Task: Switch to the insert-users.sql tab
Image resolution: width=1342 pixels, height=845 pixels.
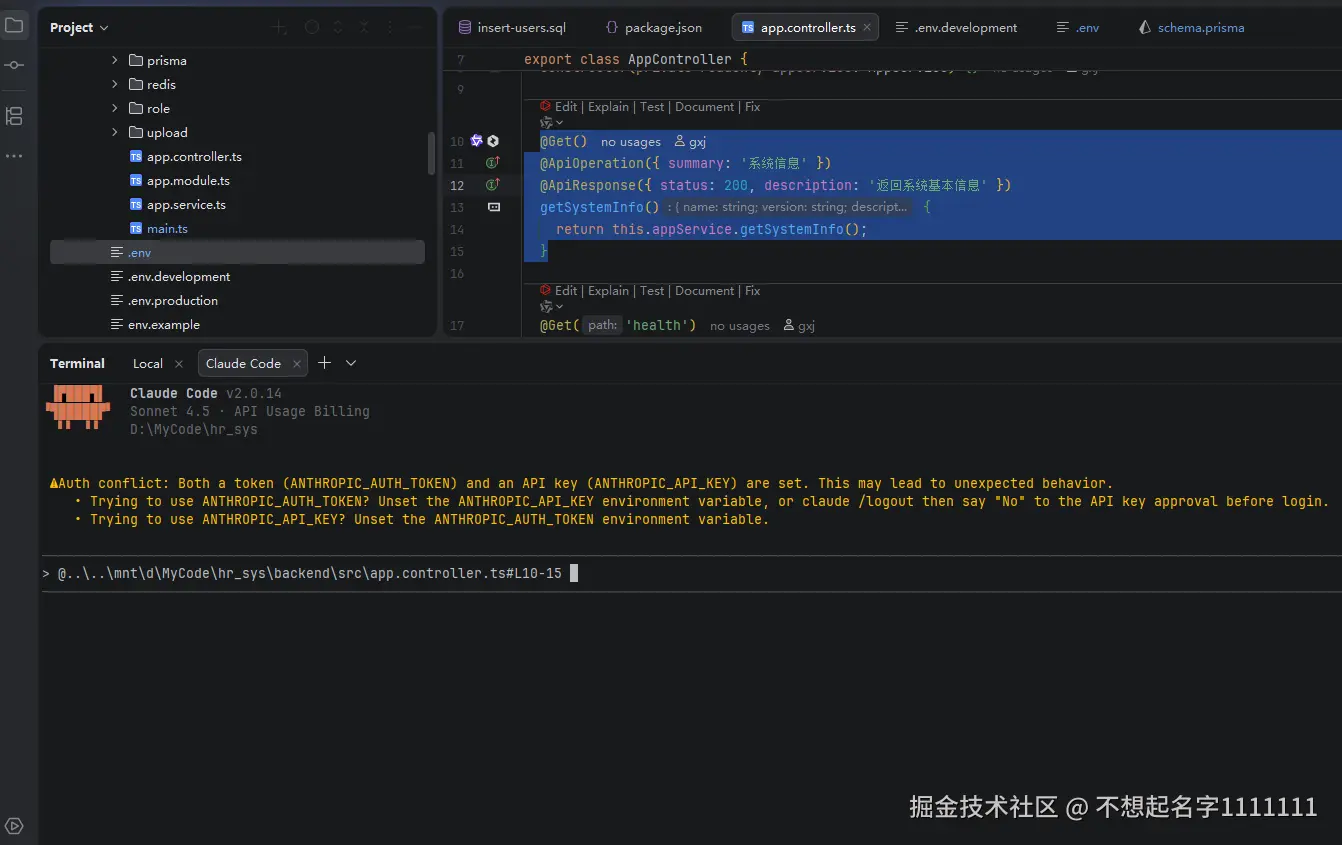Action: (x=511, y=28)
